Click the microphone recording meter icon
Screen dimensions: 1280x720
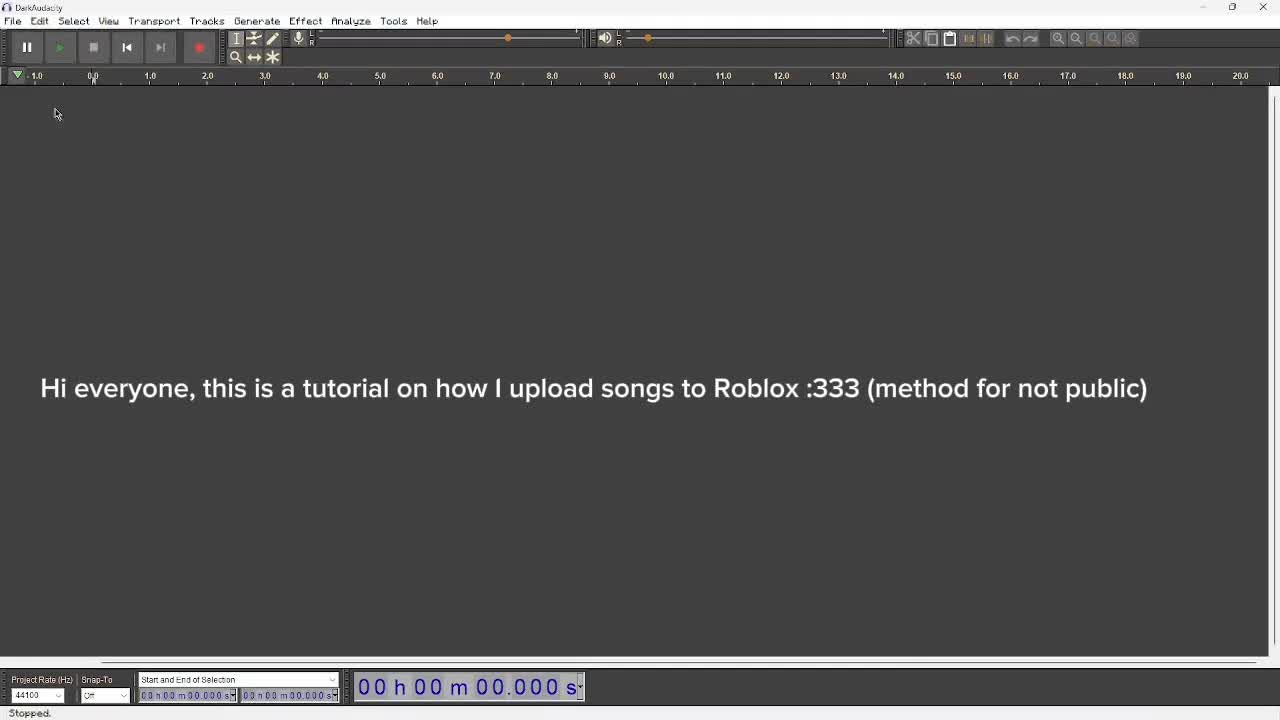pyautogui.click(x=298, y=38)
